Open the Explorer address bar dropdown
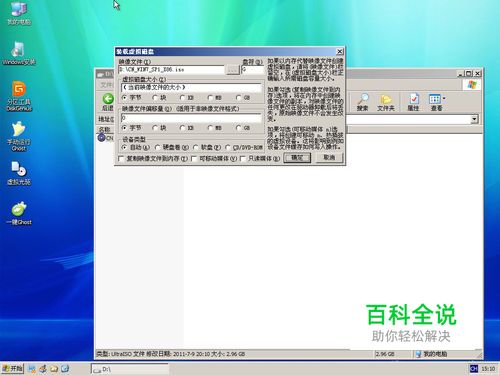 coord(474,119)
